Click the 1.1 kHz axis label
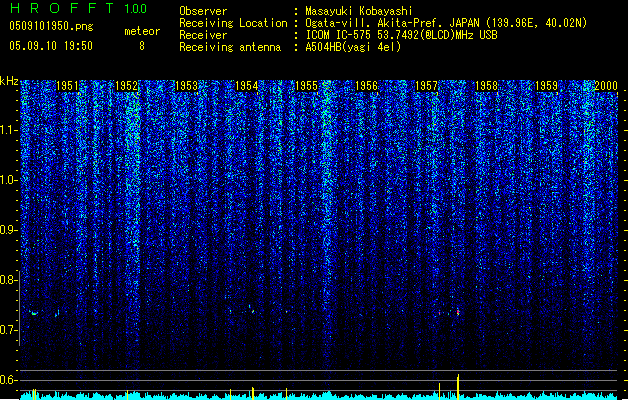The image size is (629, 400). coord(7,130)
